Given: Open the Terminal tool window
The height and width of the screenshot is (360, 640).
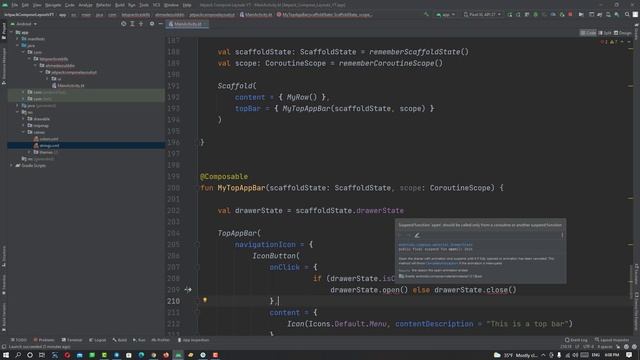Looking at the screenshot, I should 72,340.
